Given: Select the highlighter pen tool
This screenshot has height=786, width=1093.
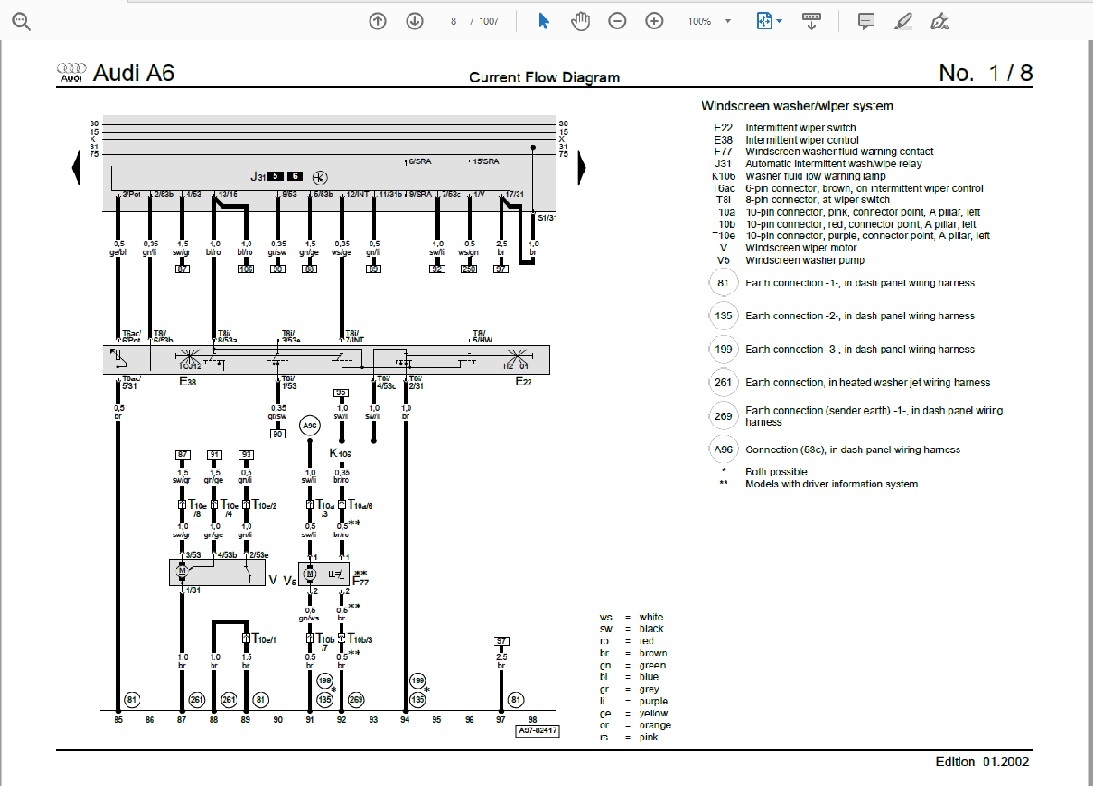Looking at the screenshot, I should [903, 22].
